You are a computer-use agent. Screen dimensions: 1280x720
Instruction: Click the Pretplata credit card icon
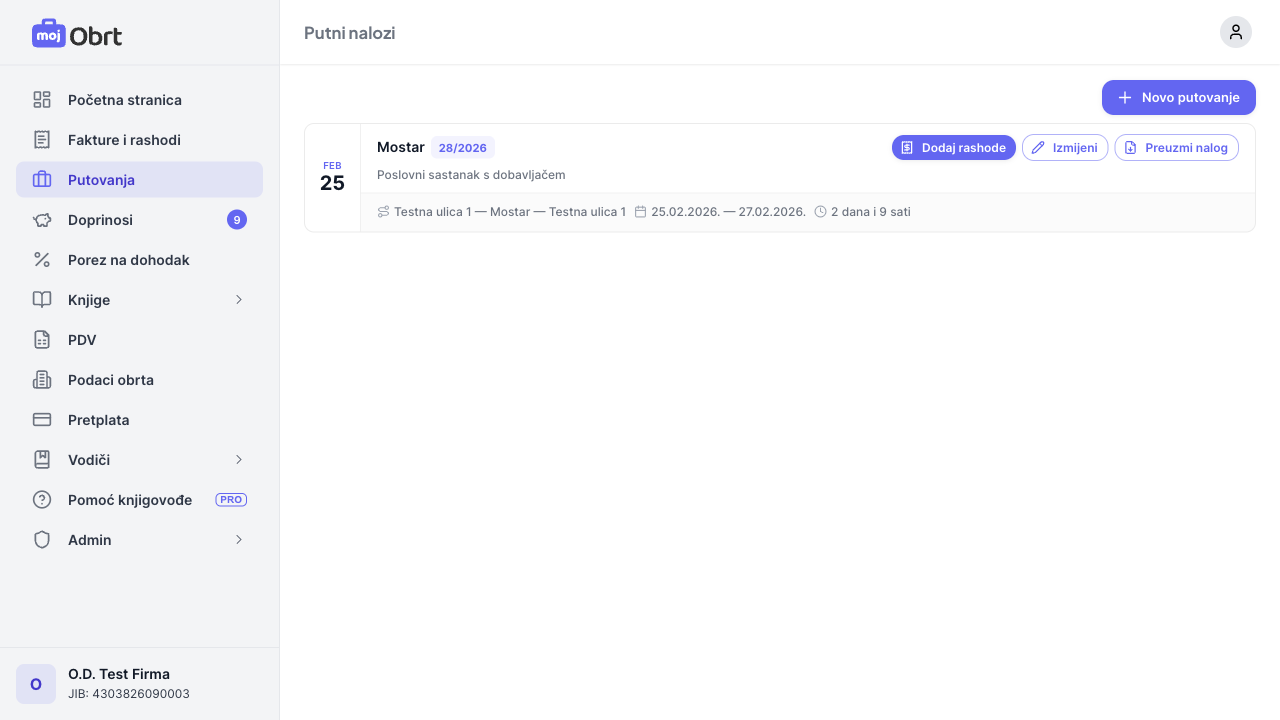click(42, 420)
